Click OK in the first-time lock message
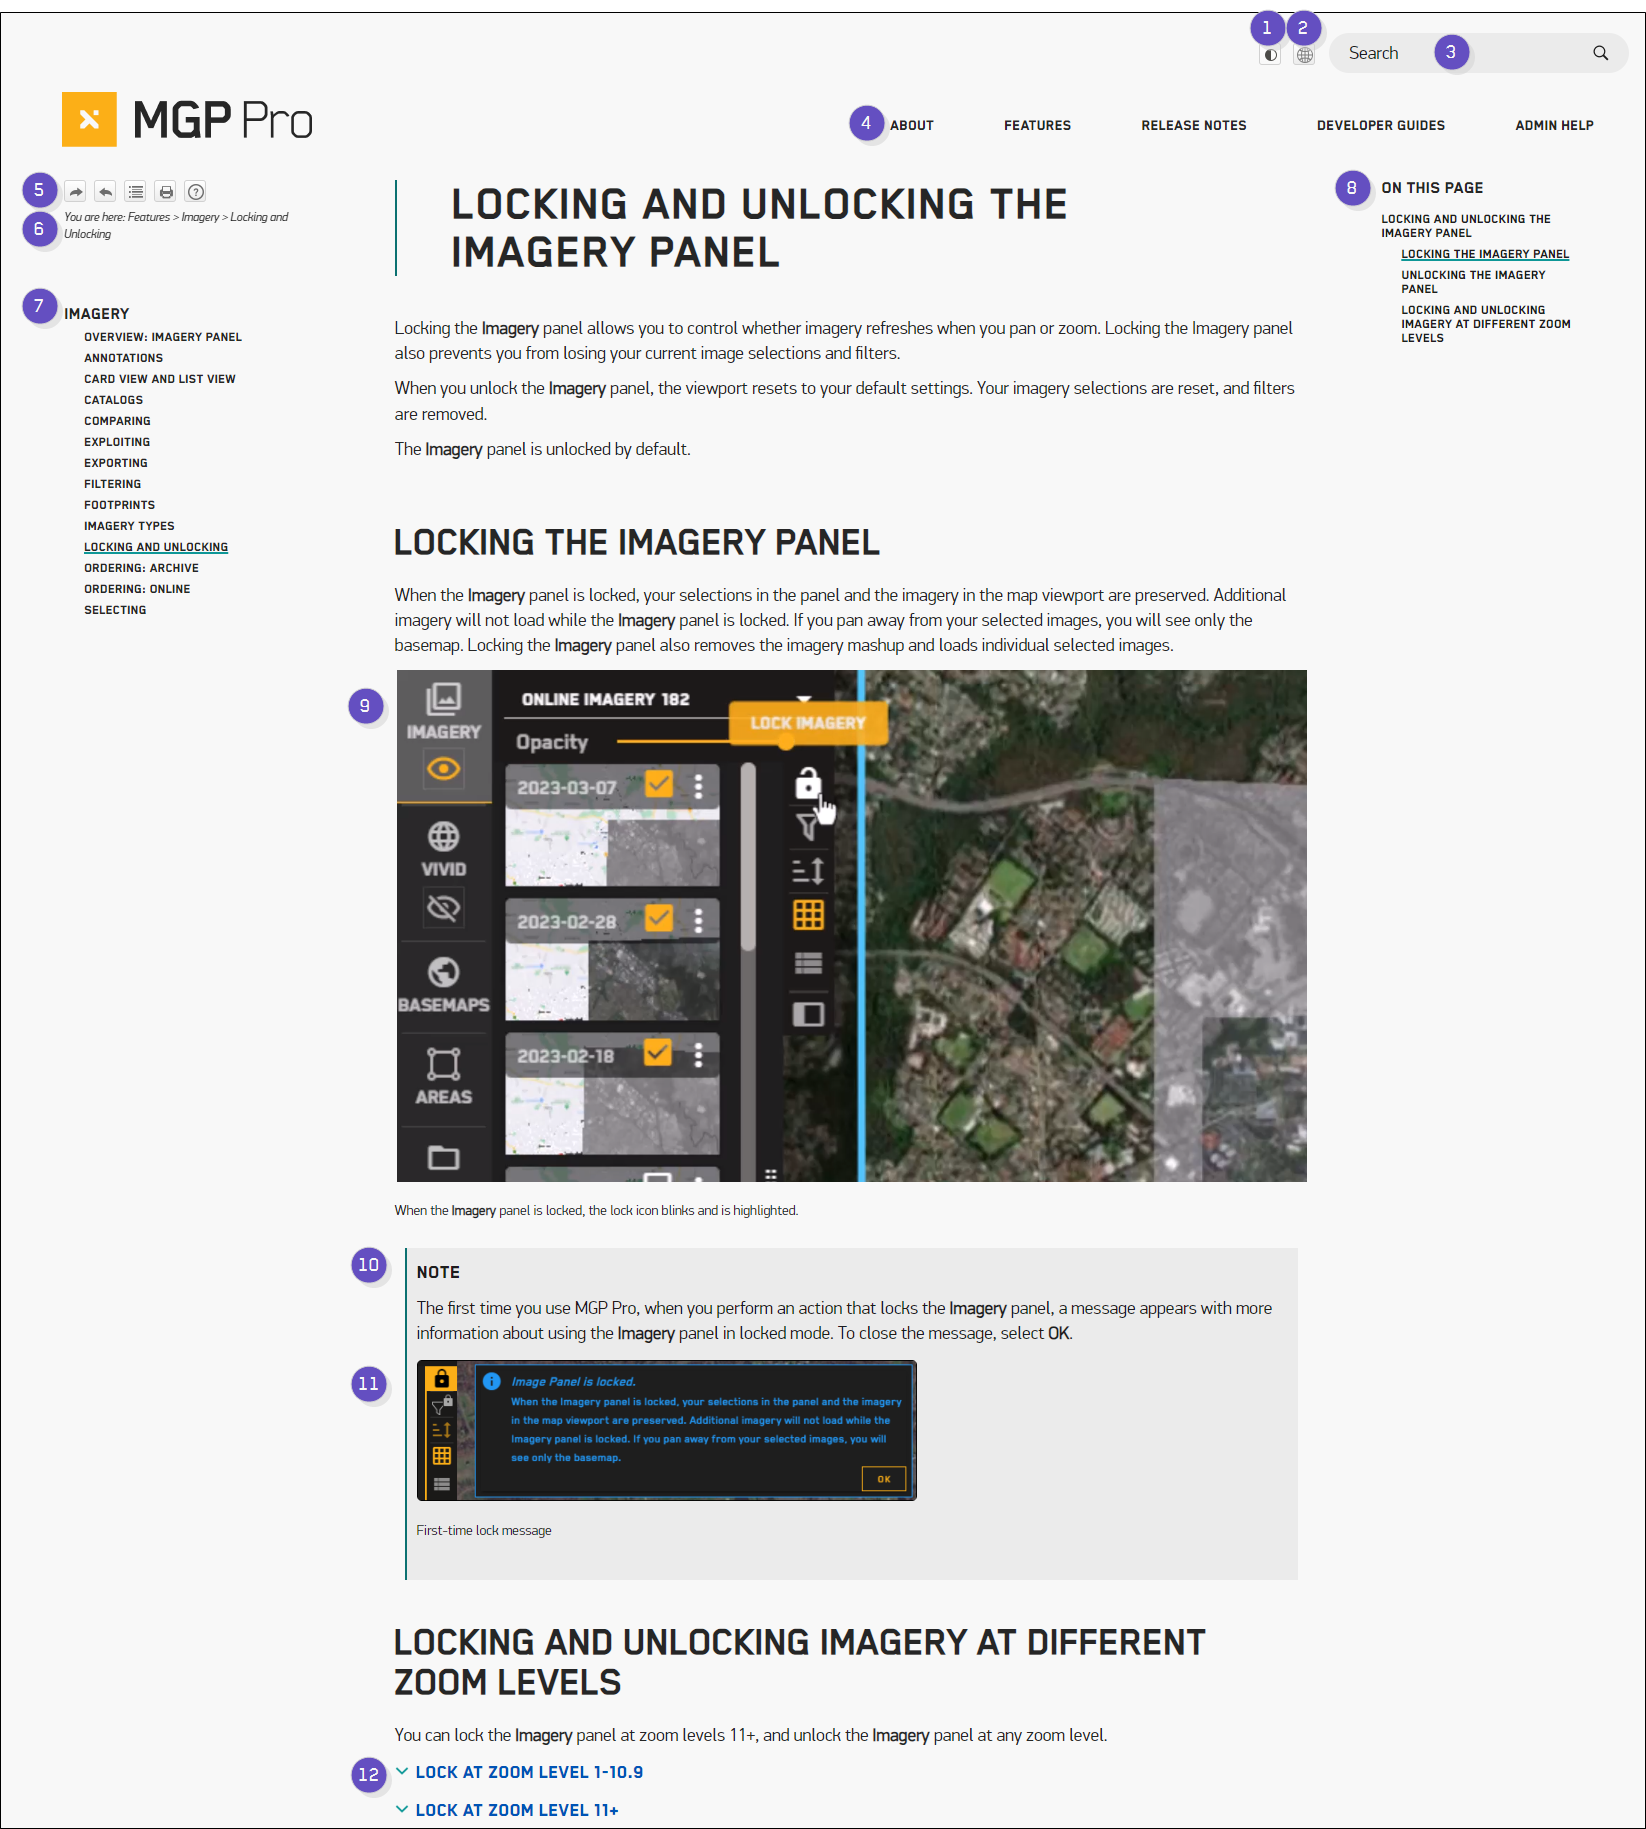The height and width of the screenshot is (1829, 1646). pyautogui.click(x=884, y=1479)
